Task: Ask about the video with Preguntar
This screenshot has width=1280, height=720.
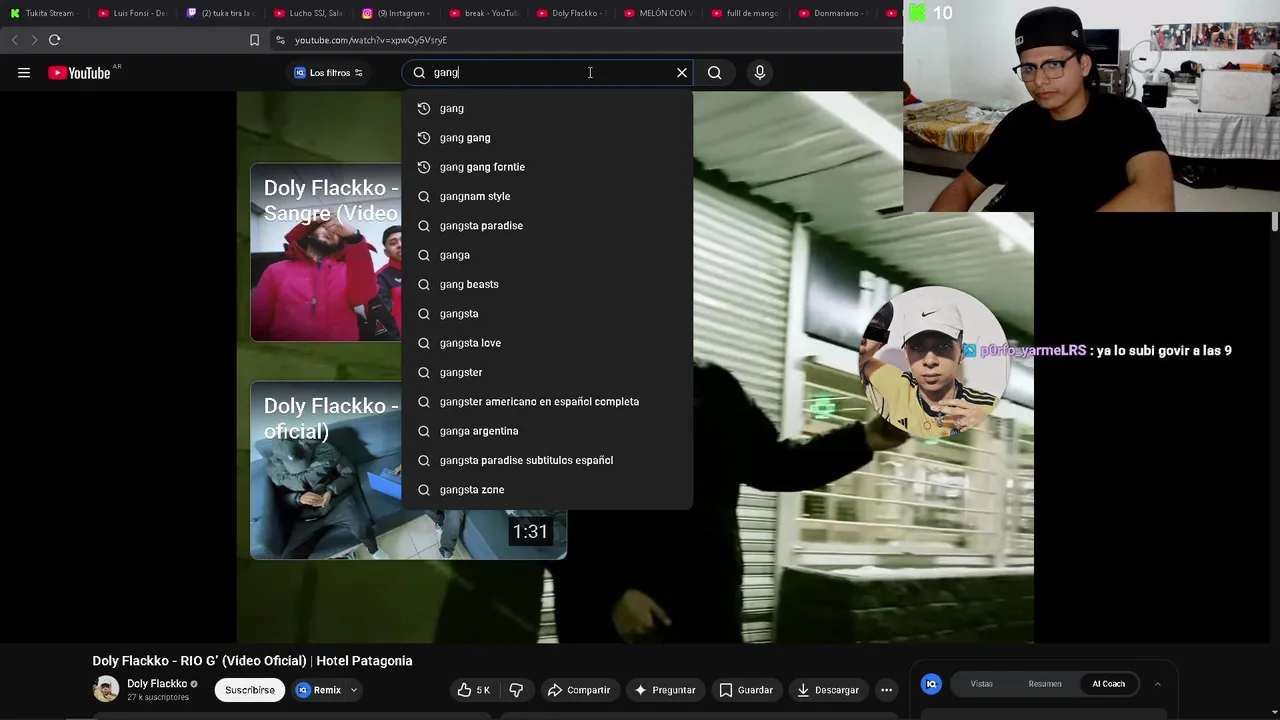Action: (665, 690)
